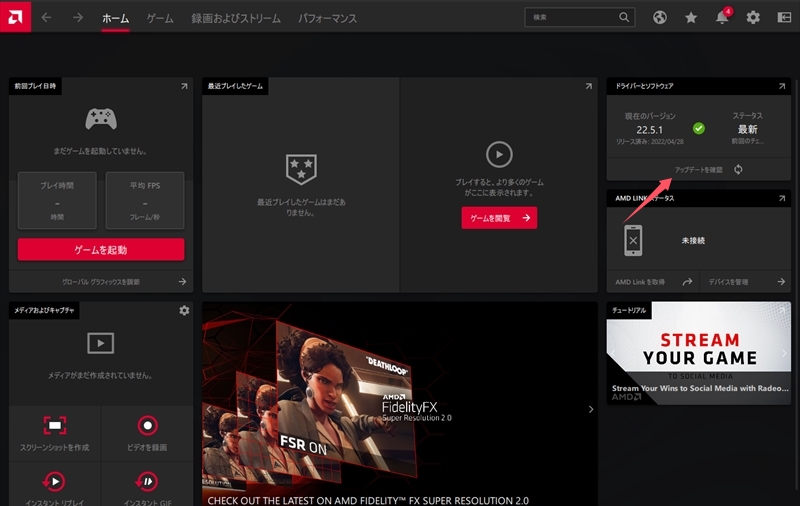The height and width of the screenshot is (506, 800).
Task: Click the AMD logo icon
Action: (15, 17)
